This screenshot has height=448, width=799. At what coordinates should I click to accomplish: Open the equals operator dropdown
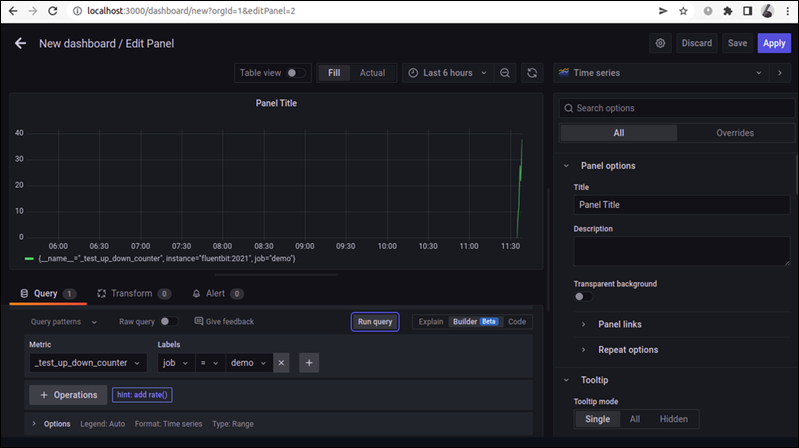coord(209,363)
